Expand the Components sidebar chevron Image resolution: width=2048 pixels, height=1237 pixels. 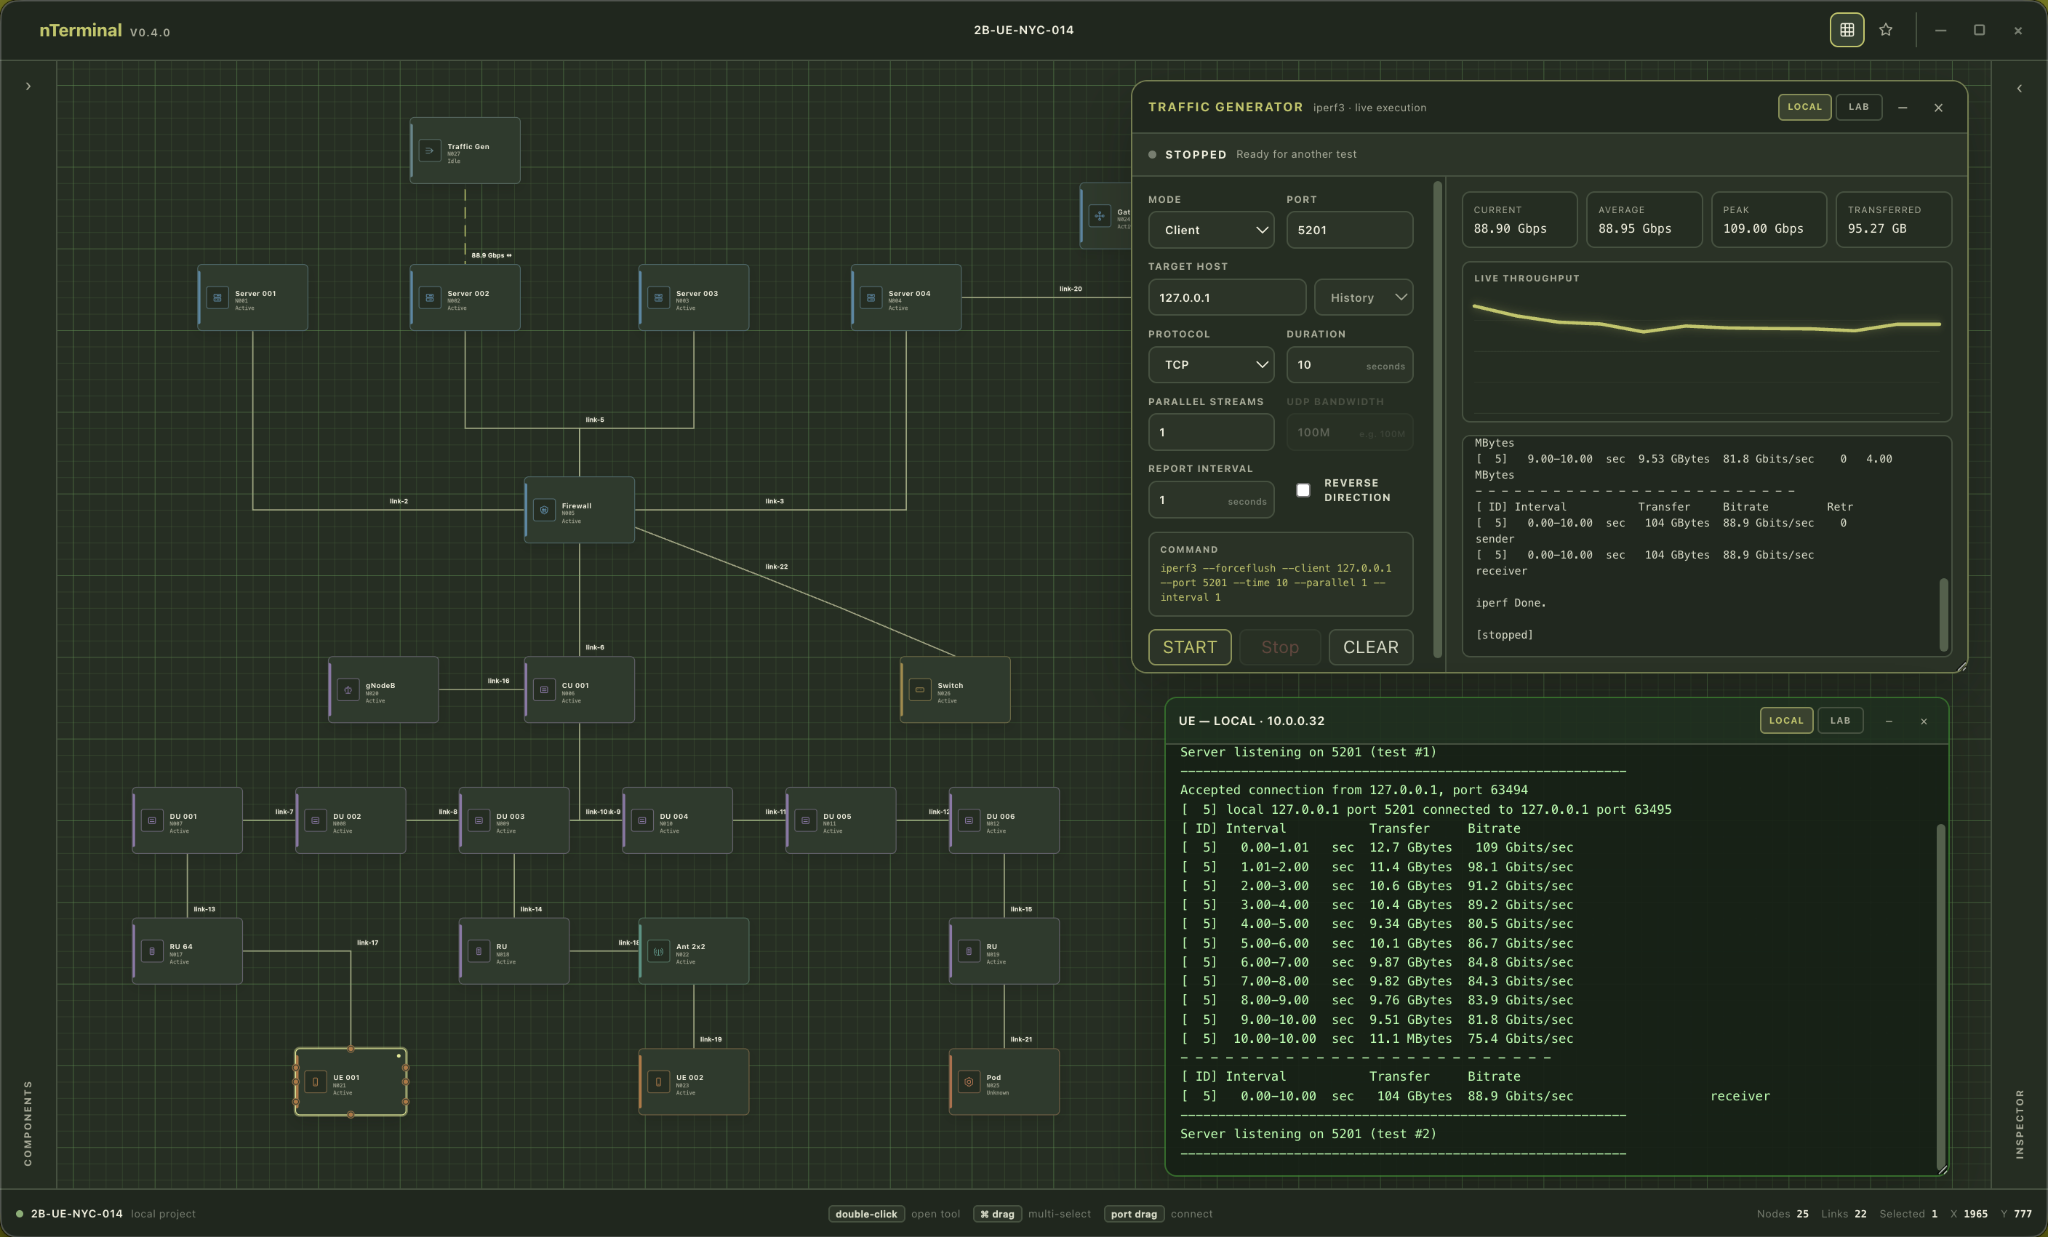[28, 87]
